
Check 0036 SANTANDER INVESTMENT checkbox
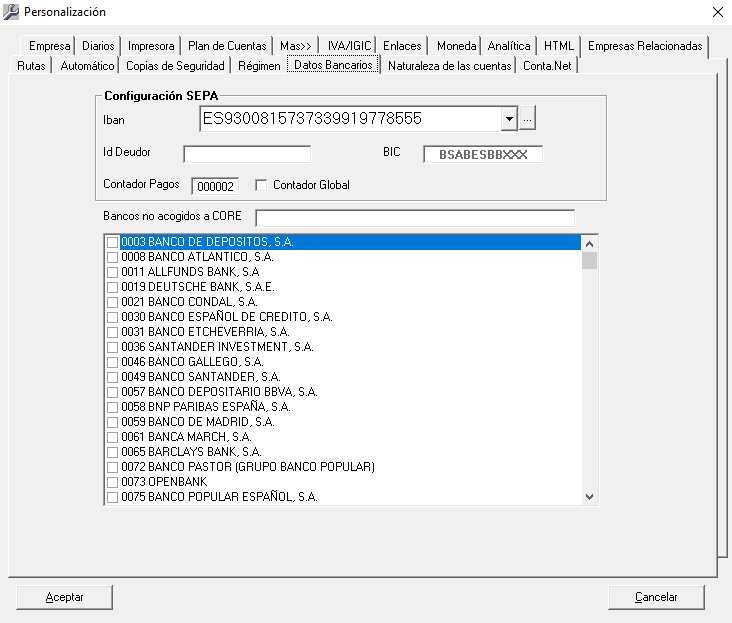tap(112, 347)
